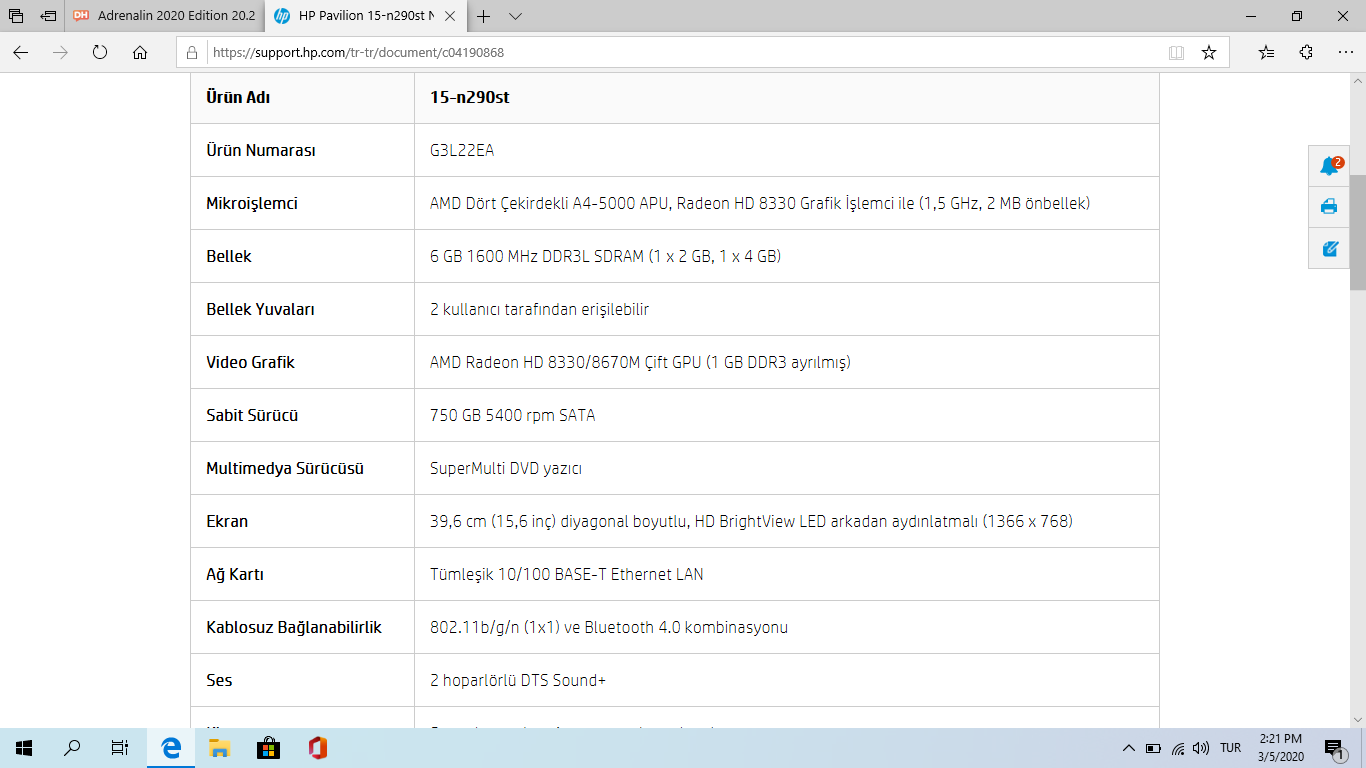Screen dimensions: 1366x768
Task: Click the Radeon HD 8330/8670M graphics text
Action: pos(640,362)
